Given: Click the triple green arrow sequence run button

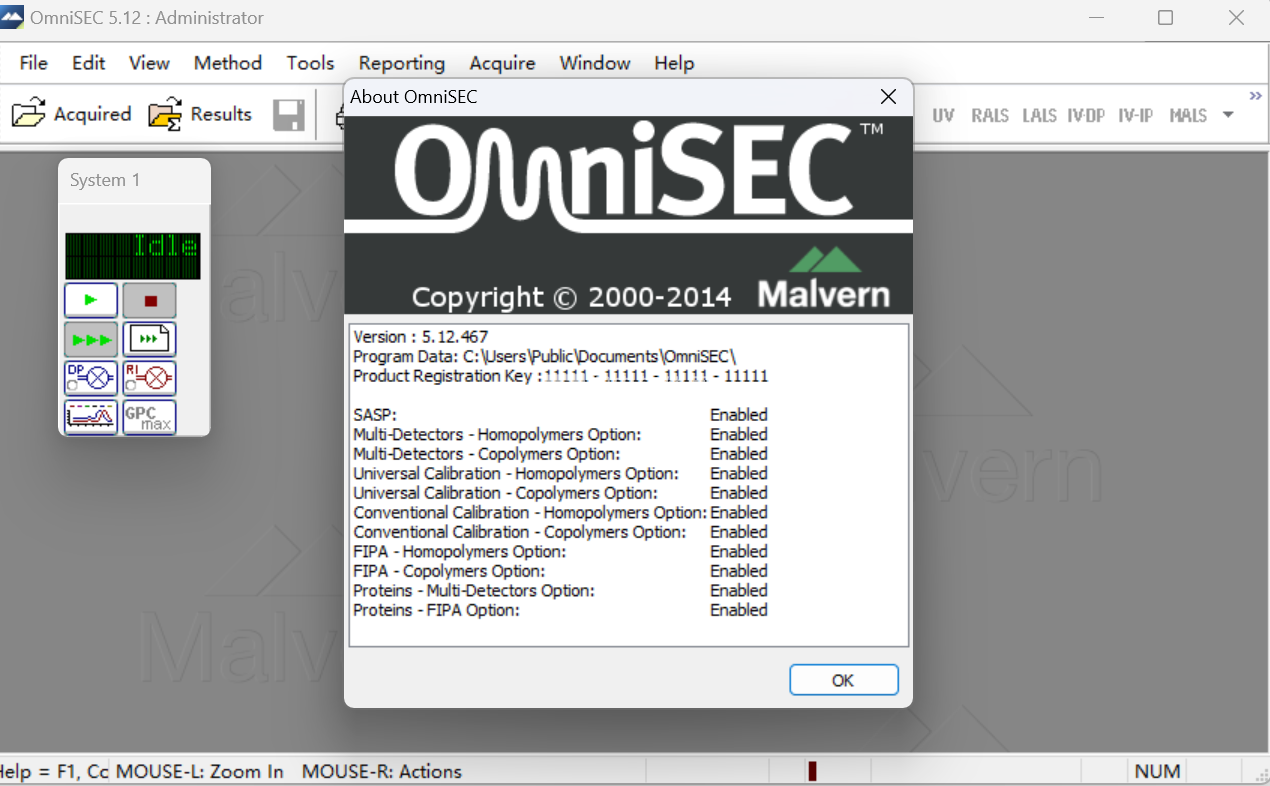Looking at the screenshot, I should (x=91, y=339).
